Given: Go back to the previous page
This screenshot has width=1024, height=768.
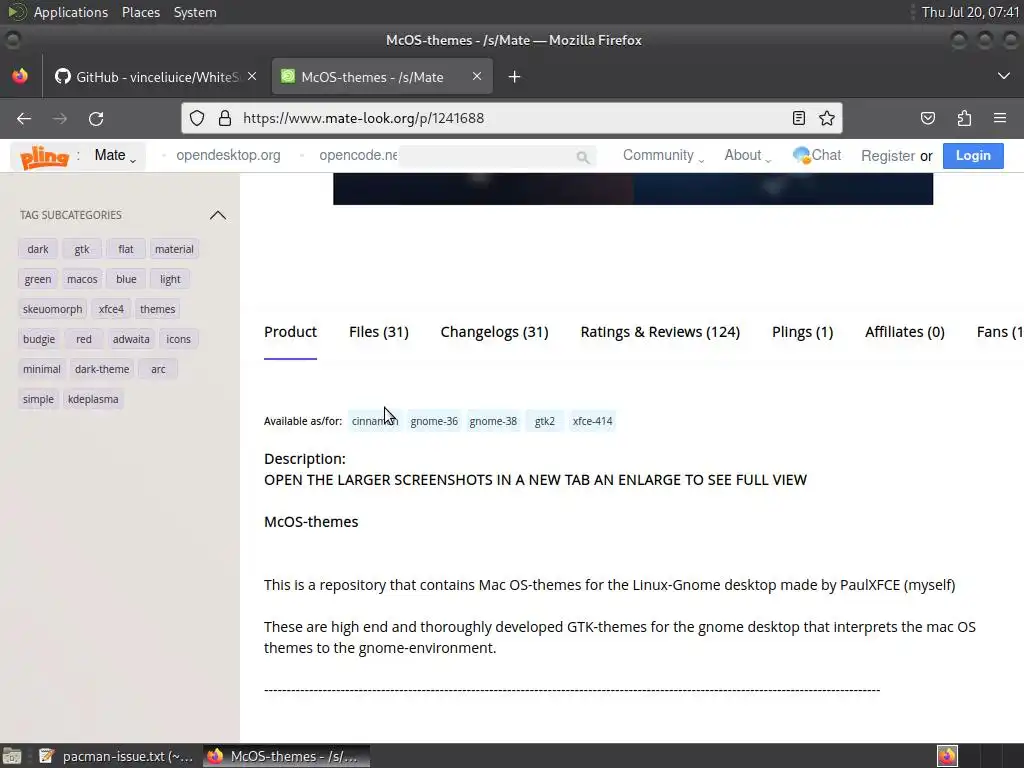Looking at the screenshot, I should [24, 118].
